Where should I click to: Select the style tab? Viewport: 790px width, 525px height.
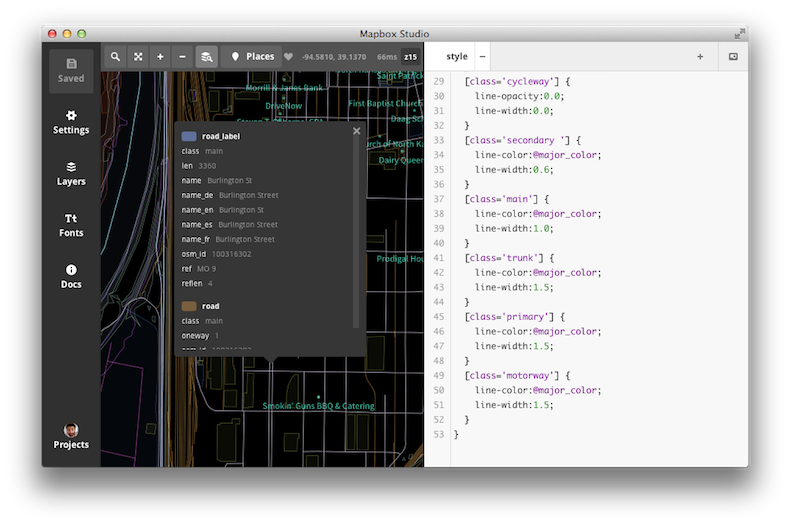(x=456, y=56)
